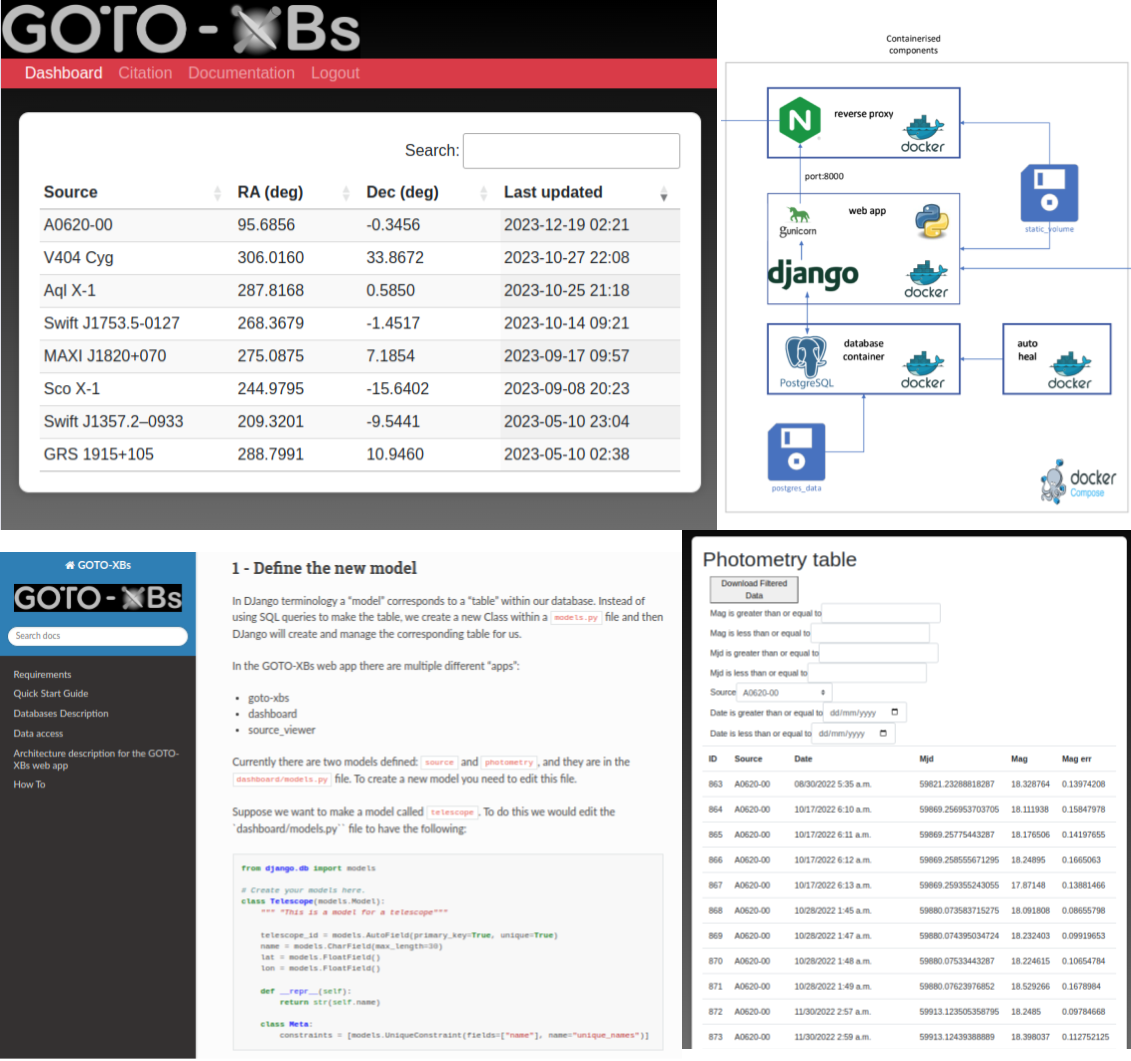Open Documentation from the red navbar
The width and height of the screenshot is (1131, 1061).
242,73
